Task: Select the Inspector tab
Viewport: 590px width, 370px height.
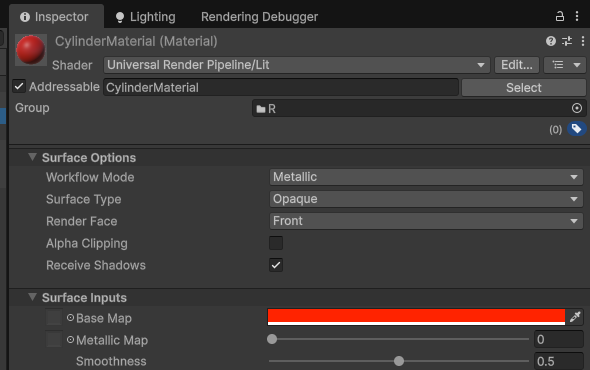Action: pyautogui.click(x=56, y=17)
